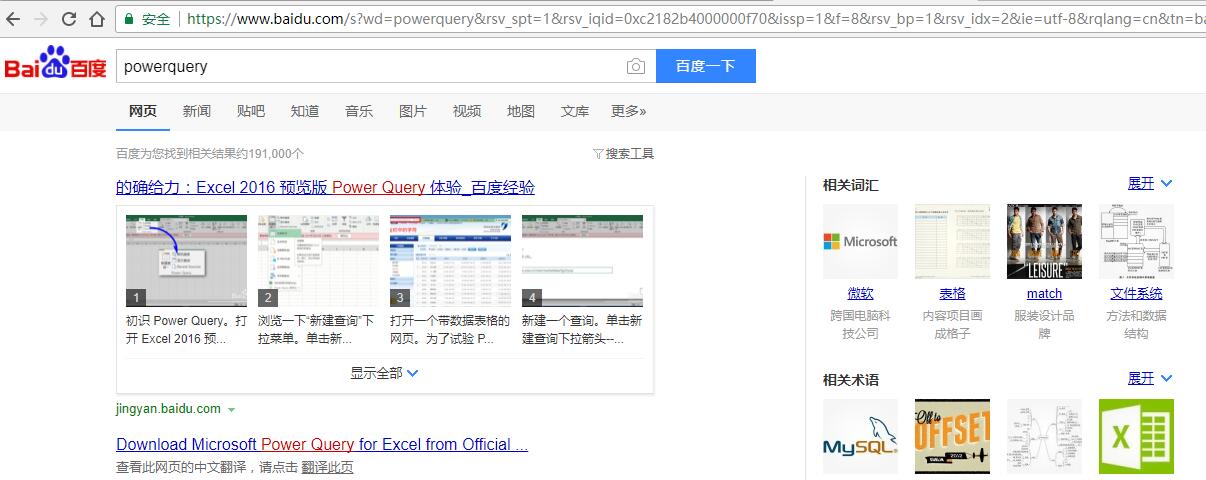Click the 文件系统 diagram thumbnail
1206x480 pixels.
coord(1136,241)
